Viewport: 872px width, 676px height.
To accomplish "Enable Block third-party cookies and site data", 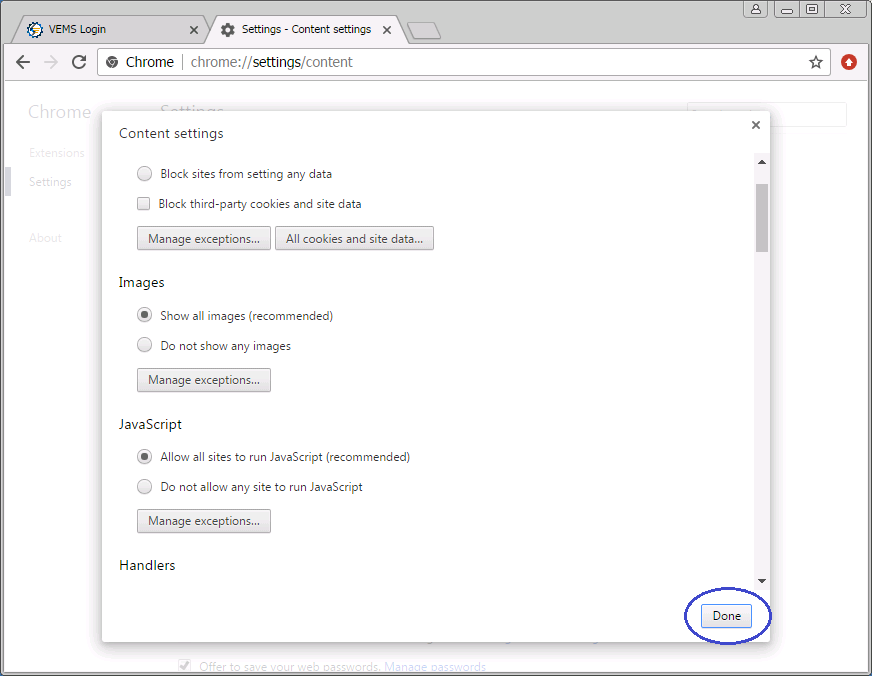I will point(144,204).
